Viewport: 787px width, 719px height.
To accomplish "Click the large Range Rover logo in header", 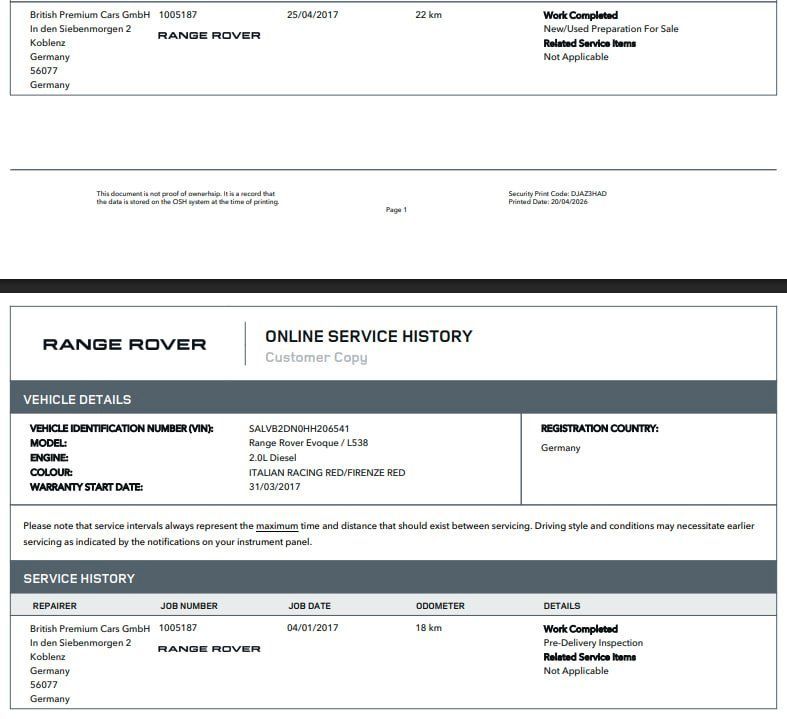I will pos(124,345).
